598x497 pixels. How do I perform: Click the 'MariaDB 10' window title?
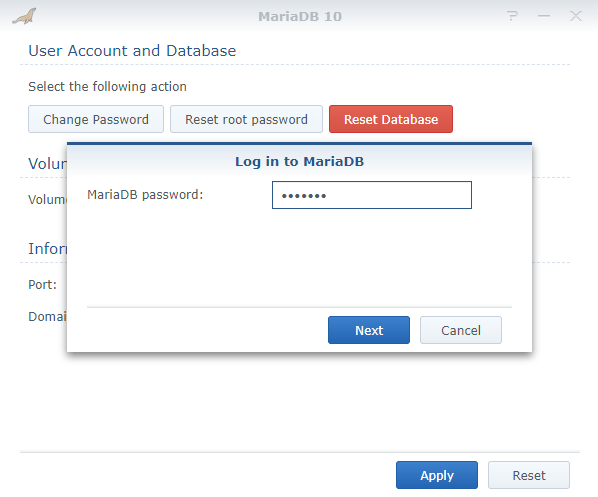coord(300,16)
